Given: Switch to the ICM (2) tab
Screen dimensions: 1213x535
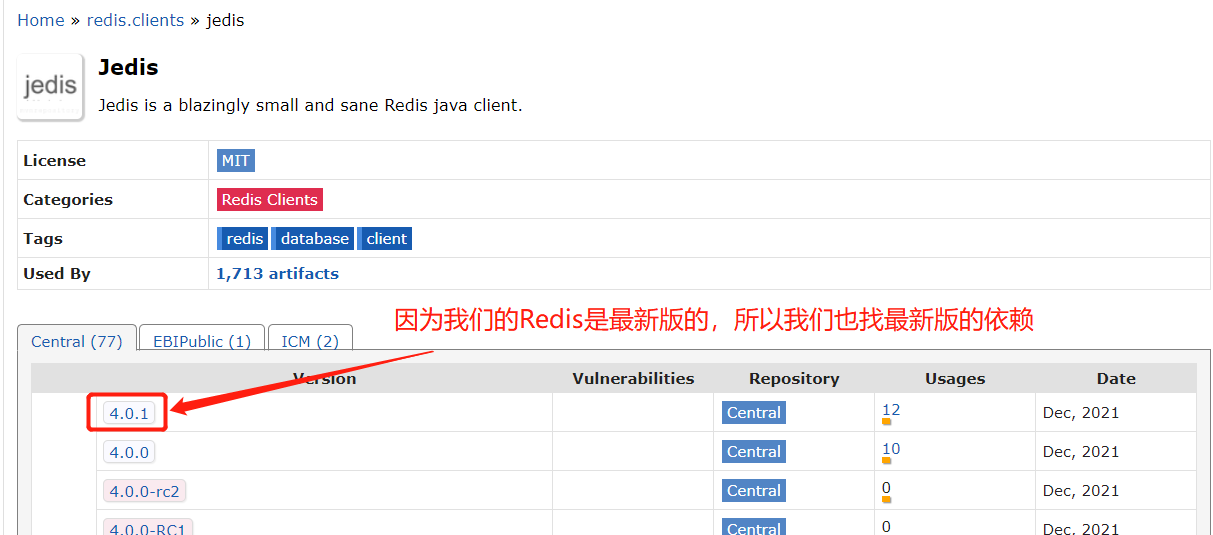Looking at the screenshot, I should (x=310, y=341).
